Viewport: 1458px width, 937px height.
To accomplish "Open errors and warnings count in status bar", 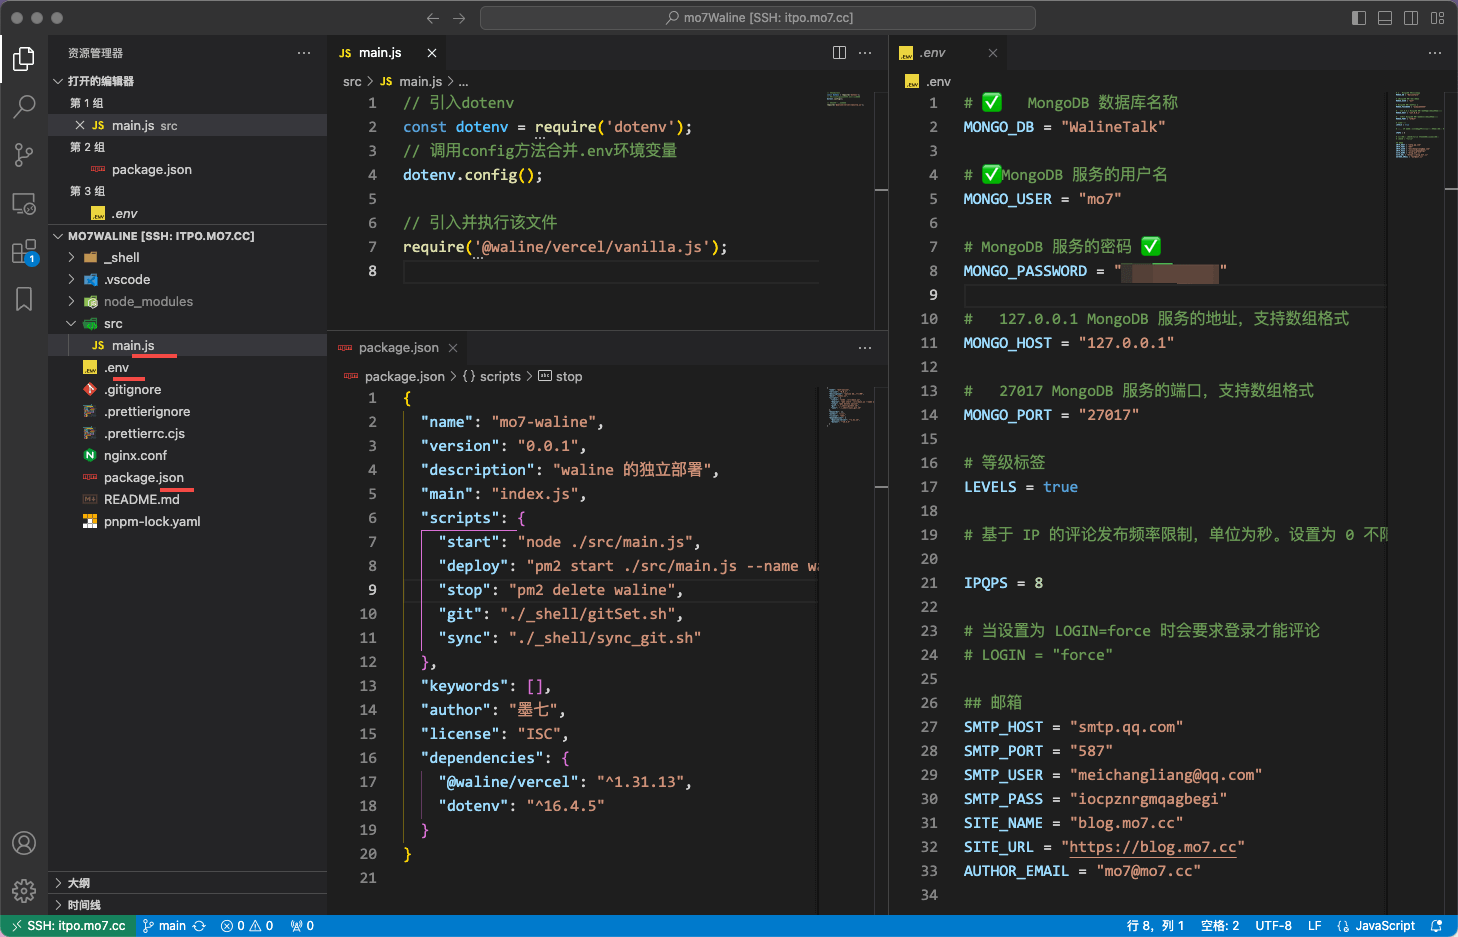I will tap(247, 926).
